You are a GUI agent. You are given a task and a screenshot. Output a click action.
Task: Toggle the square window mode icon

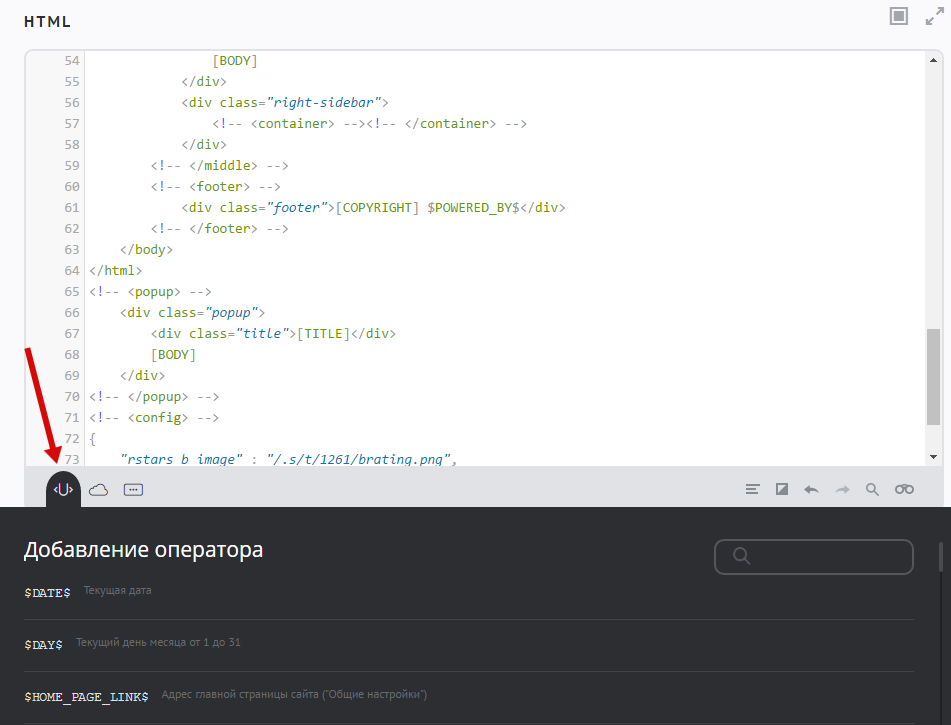[899, 16]
